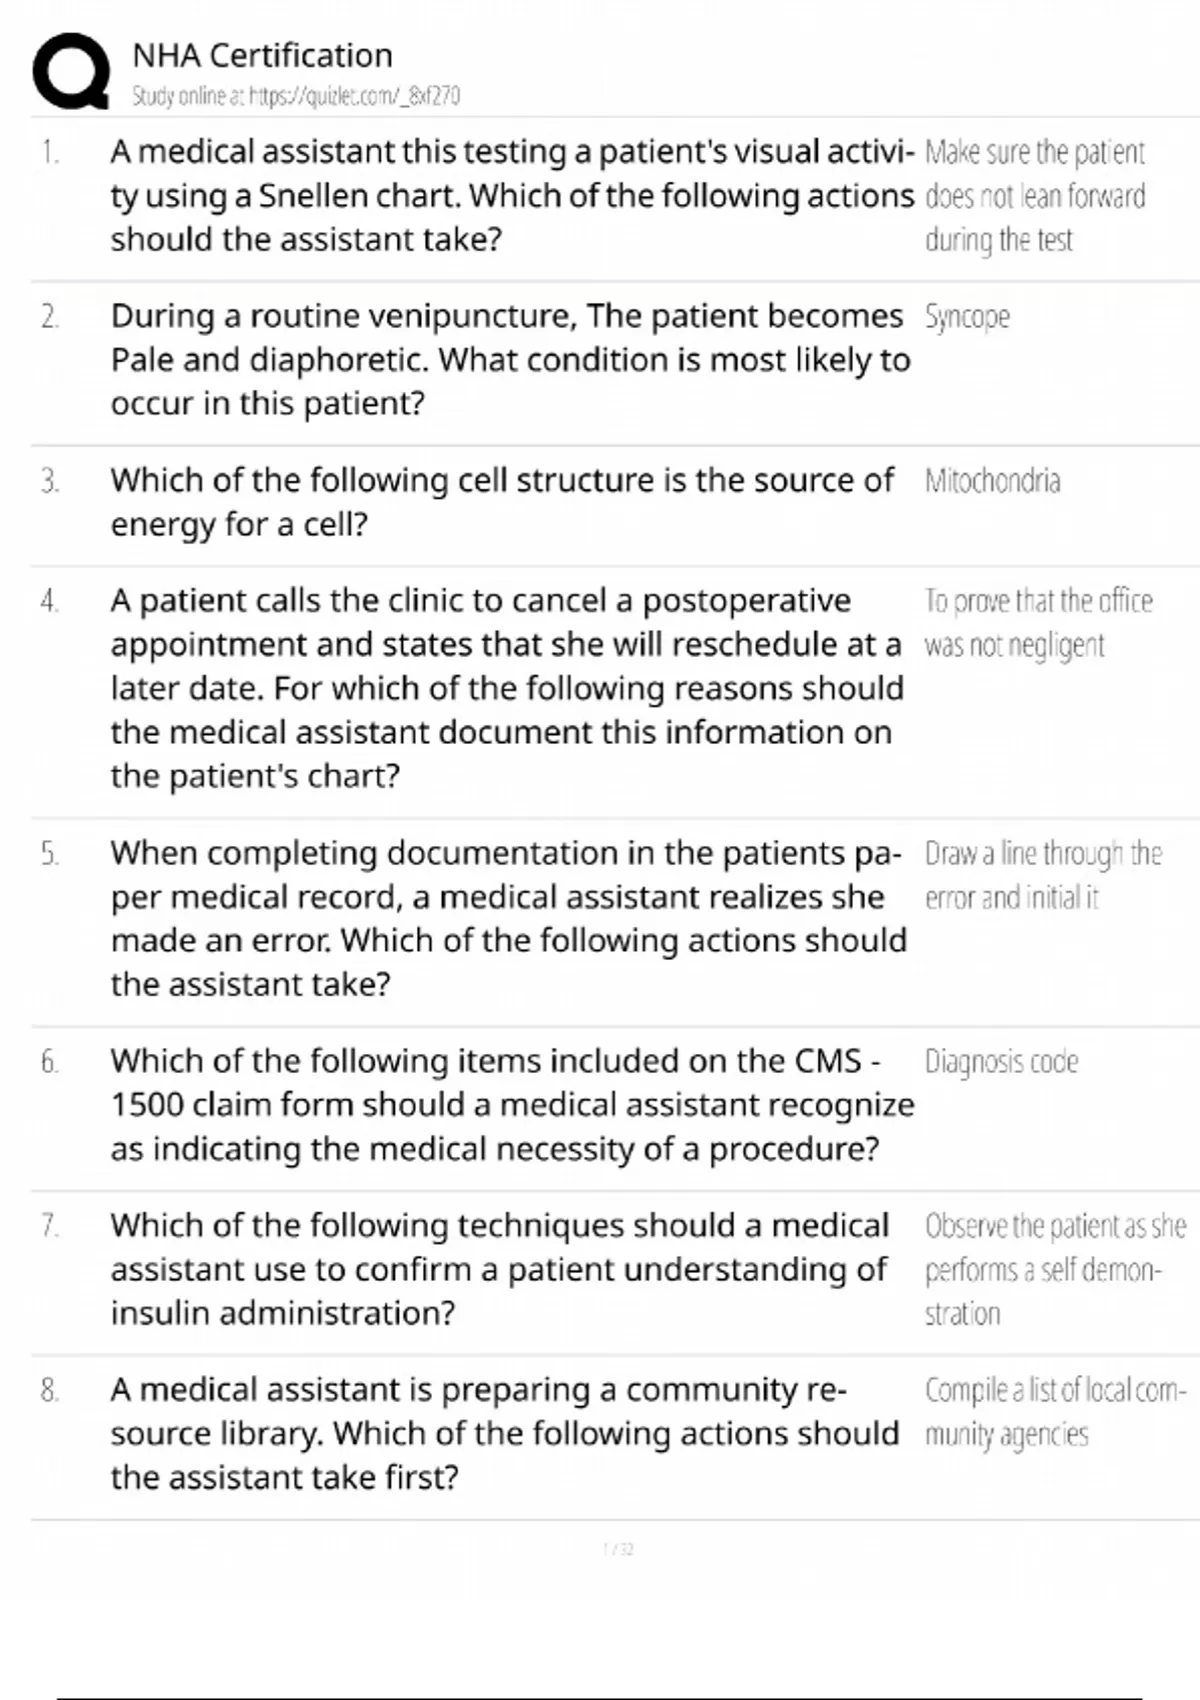This screenshot has width=1200, height=1700.
Task: Click the CMS-1500 claim form question
Action: click(x=511, y=1104)
